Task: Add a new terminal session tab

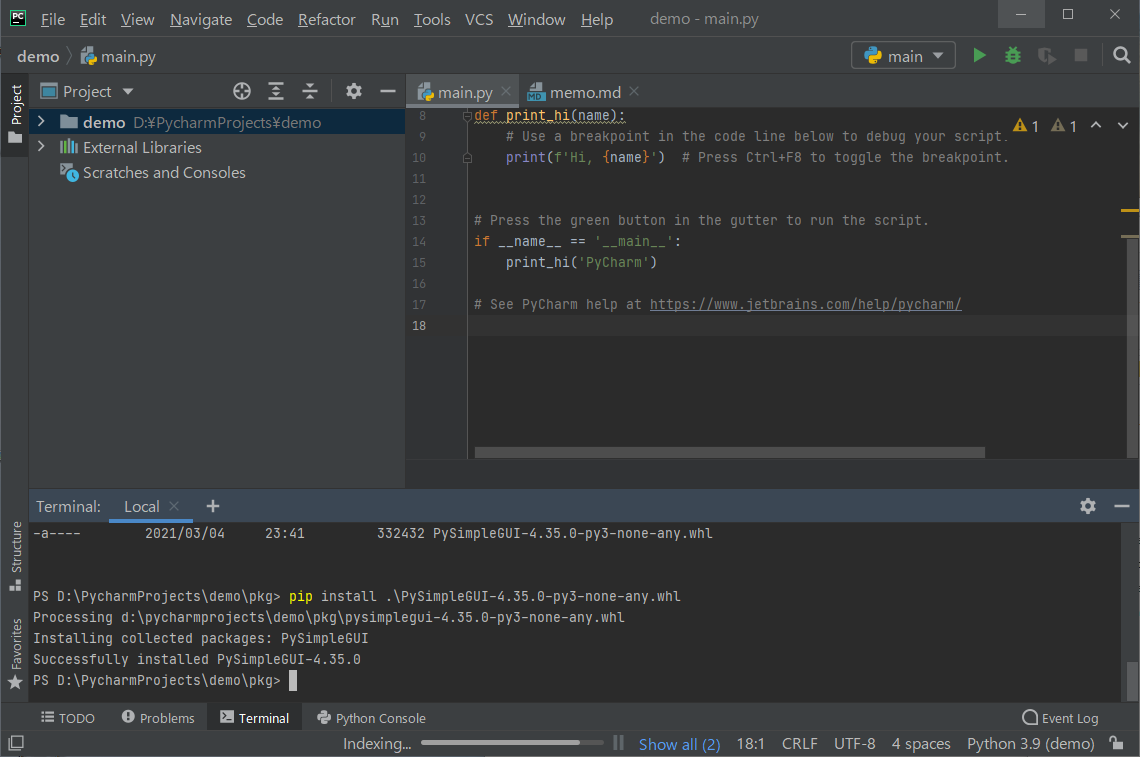Action: [212, 506]
